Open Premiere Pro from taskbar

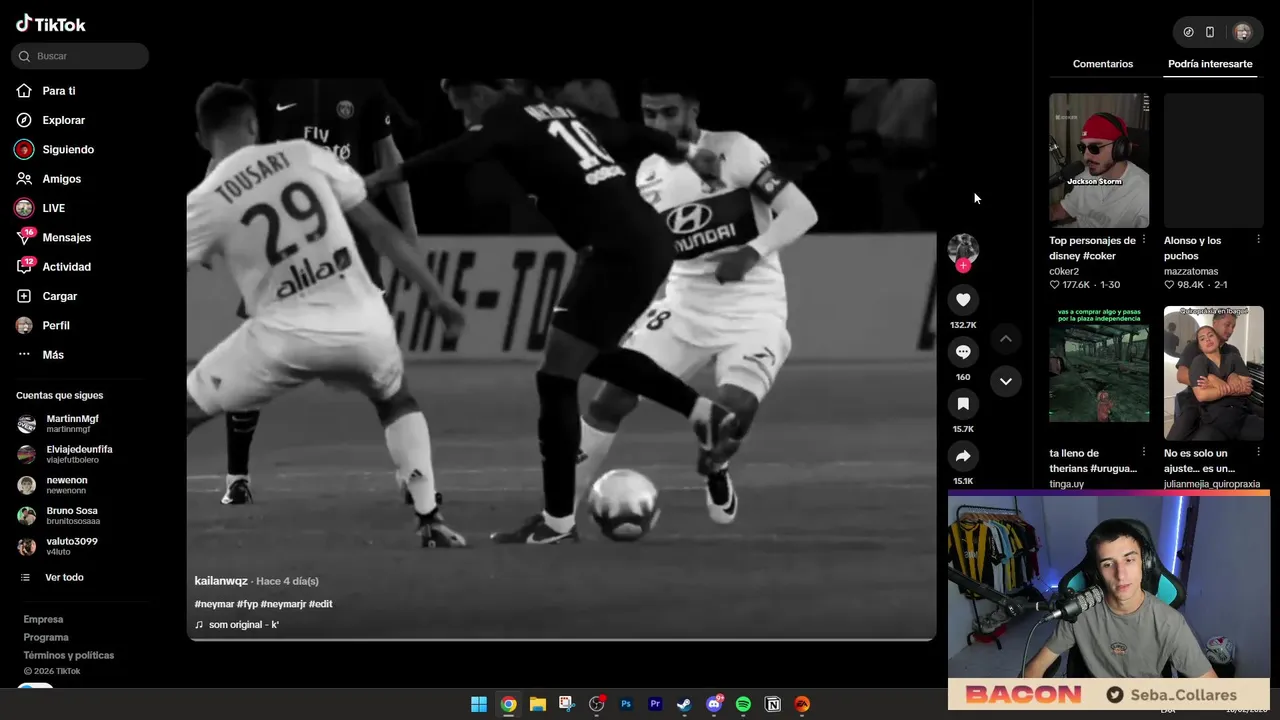tap(655, 704)
